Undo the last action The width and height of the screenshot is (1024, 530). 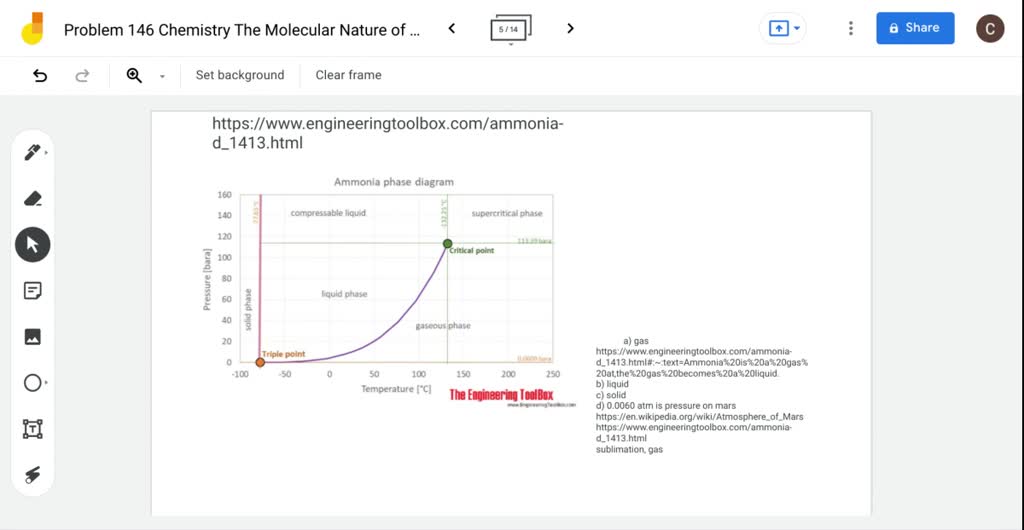point(40,75)
